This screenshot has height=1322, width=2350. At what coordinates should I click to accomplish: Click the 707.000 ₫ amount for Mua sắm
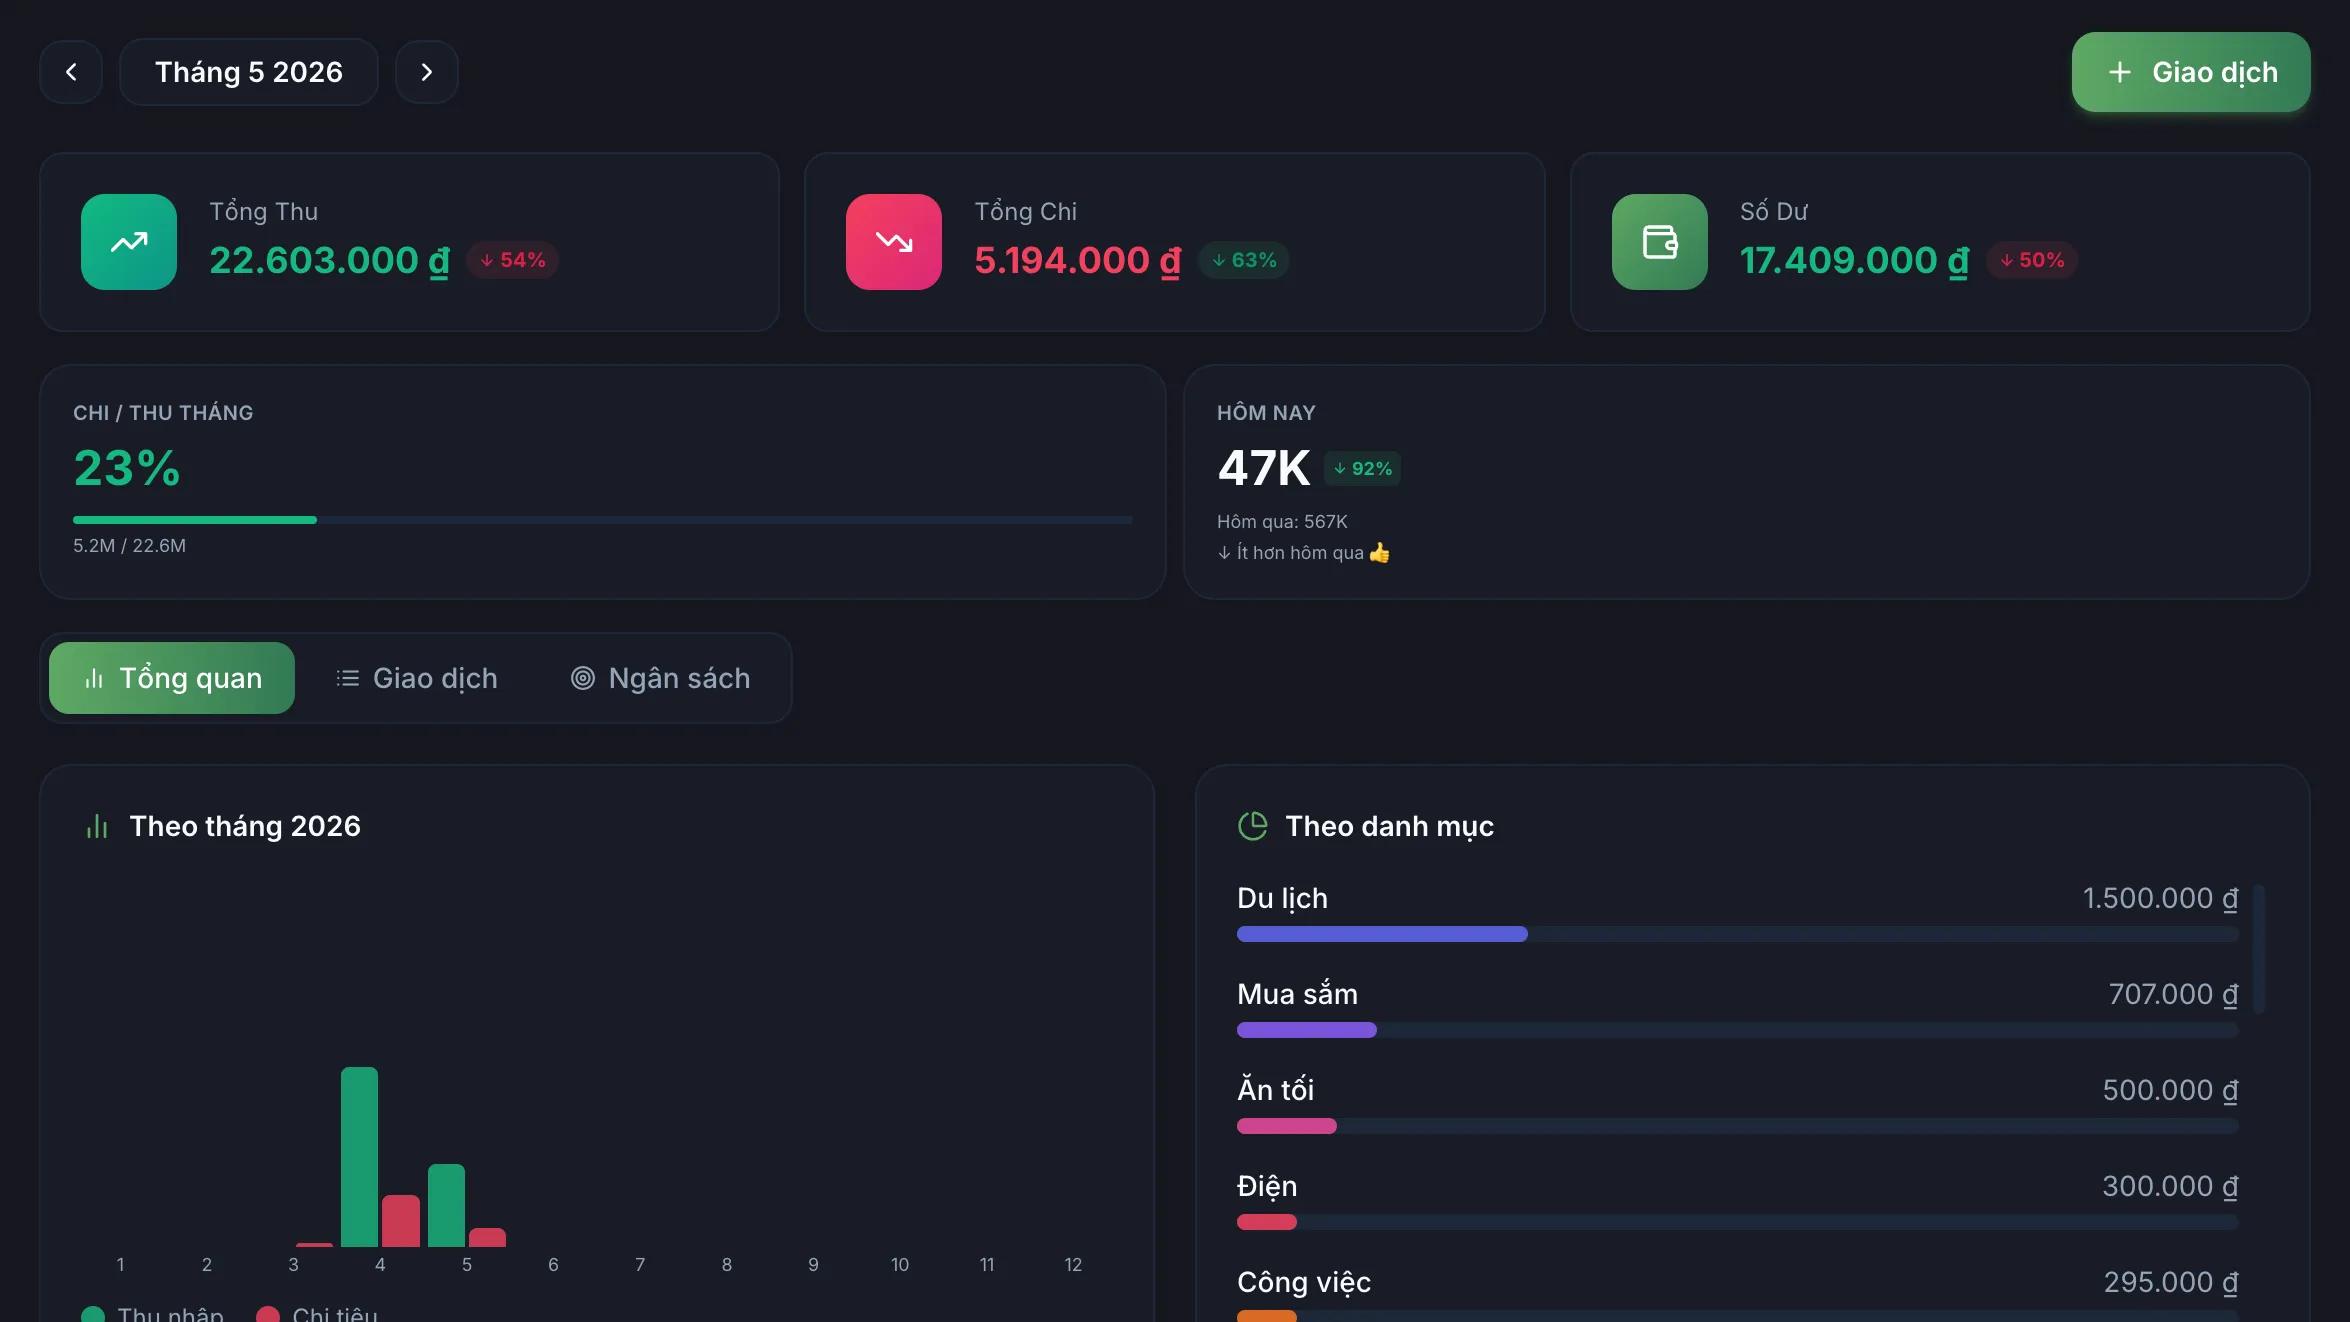2173,994
